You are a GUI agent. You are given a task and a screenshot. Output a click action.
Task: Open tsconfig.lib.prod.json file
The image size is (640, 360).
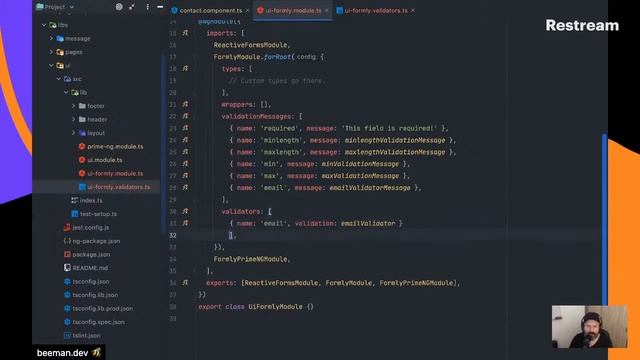click(102, 308)
